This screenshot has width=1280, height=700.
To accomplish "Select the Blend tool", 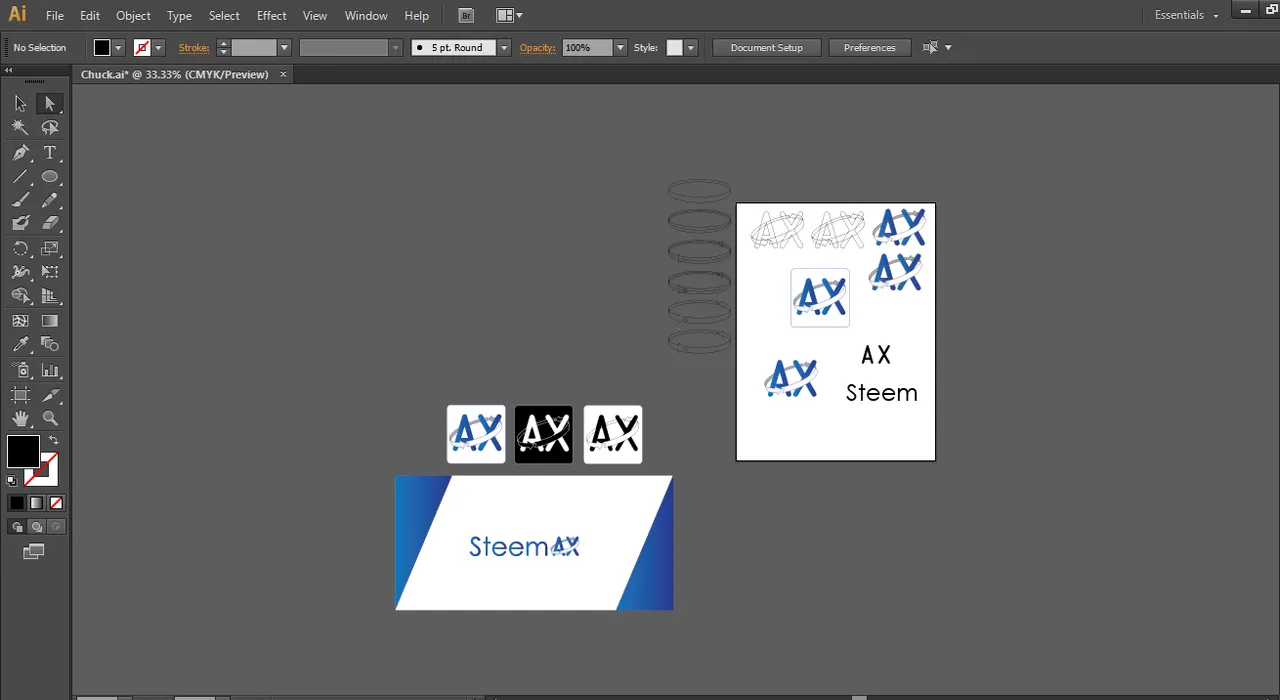I will [x=50, y=345].
